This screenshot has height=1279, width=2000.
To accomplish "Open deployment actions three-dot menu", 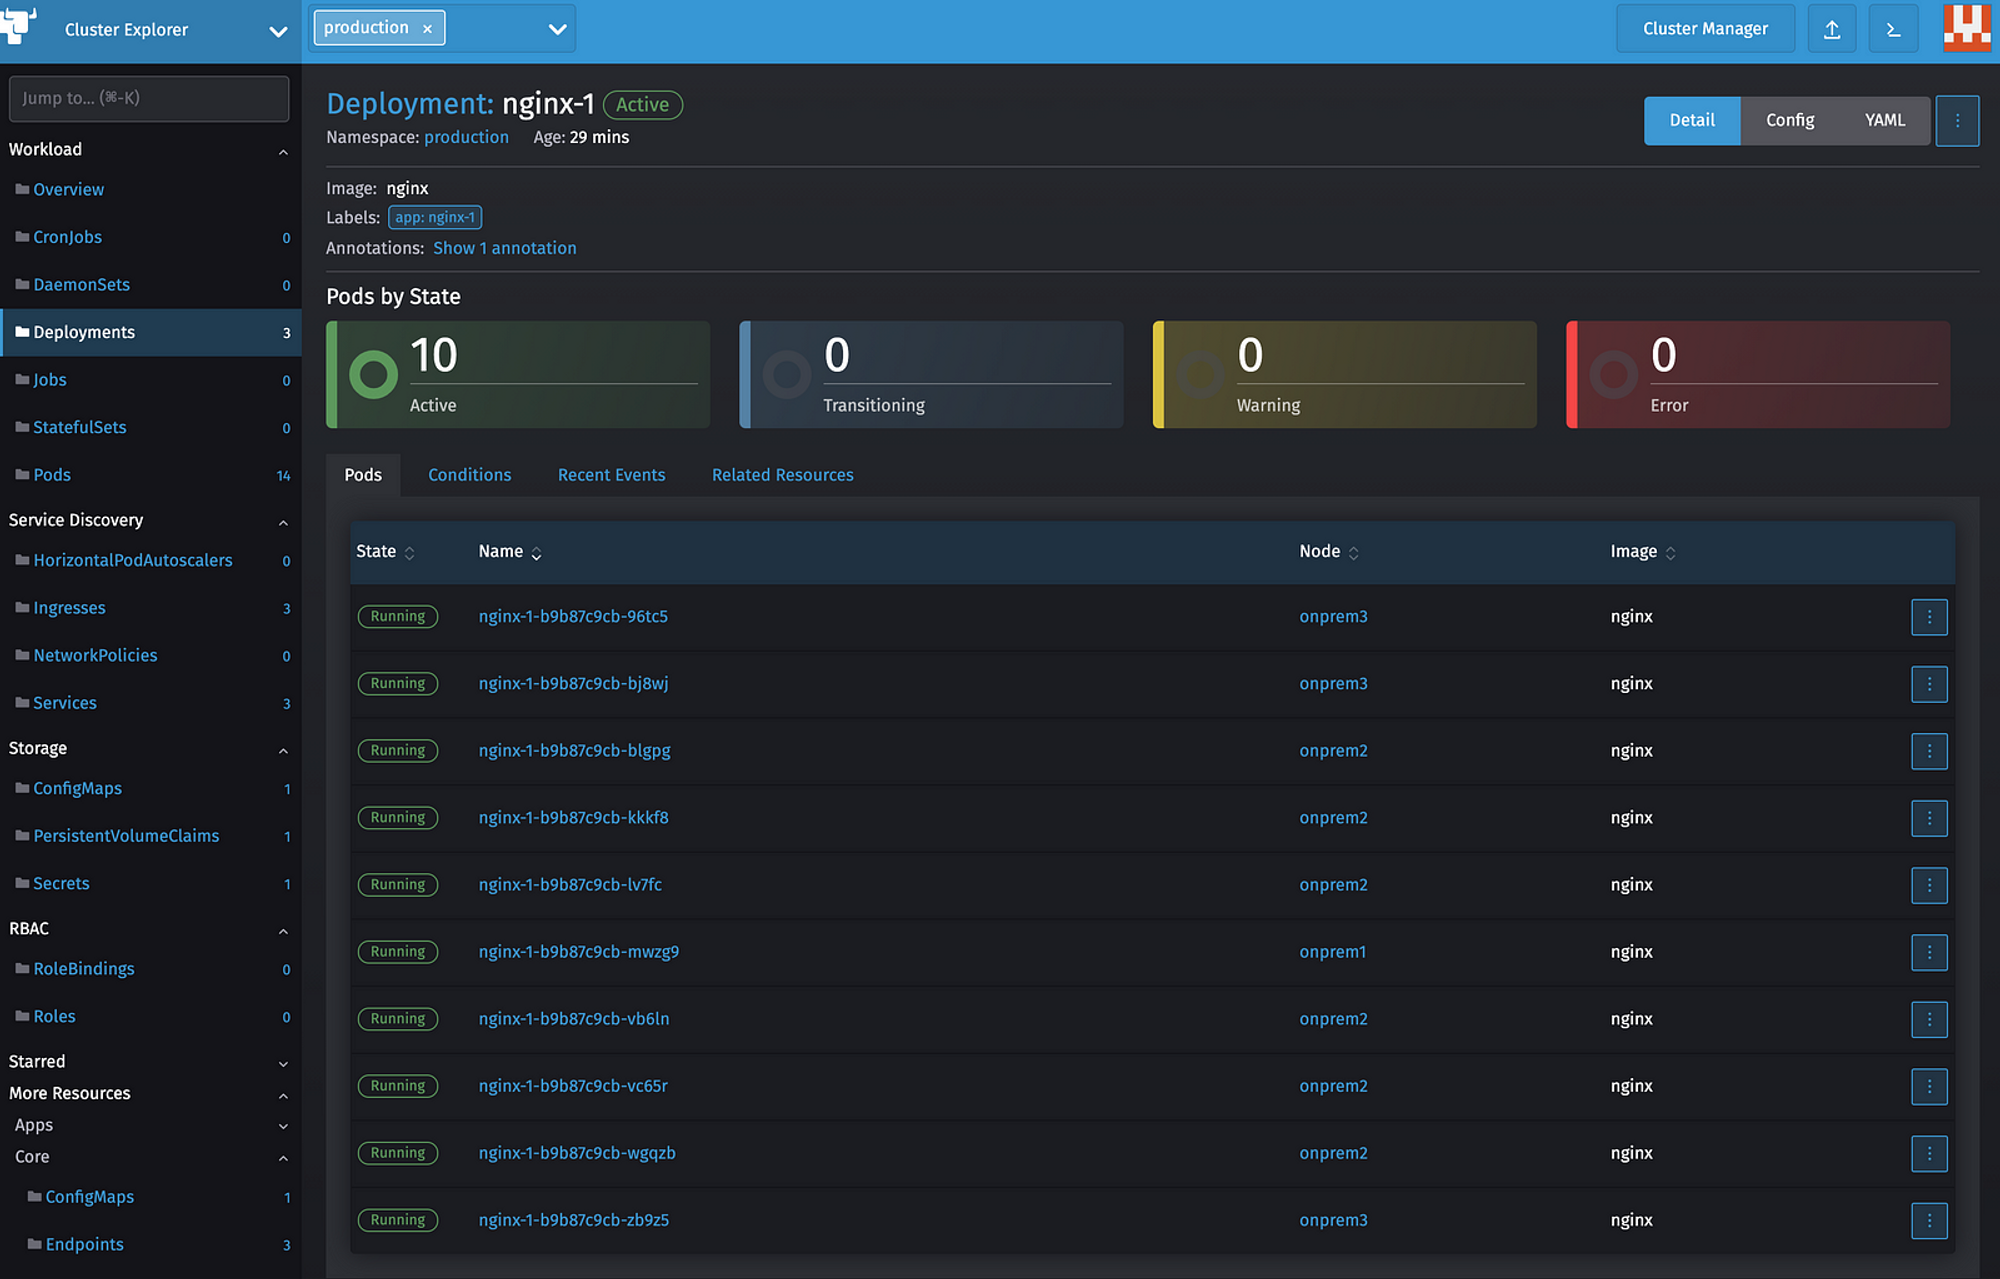I will click(1957, 121).
